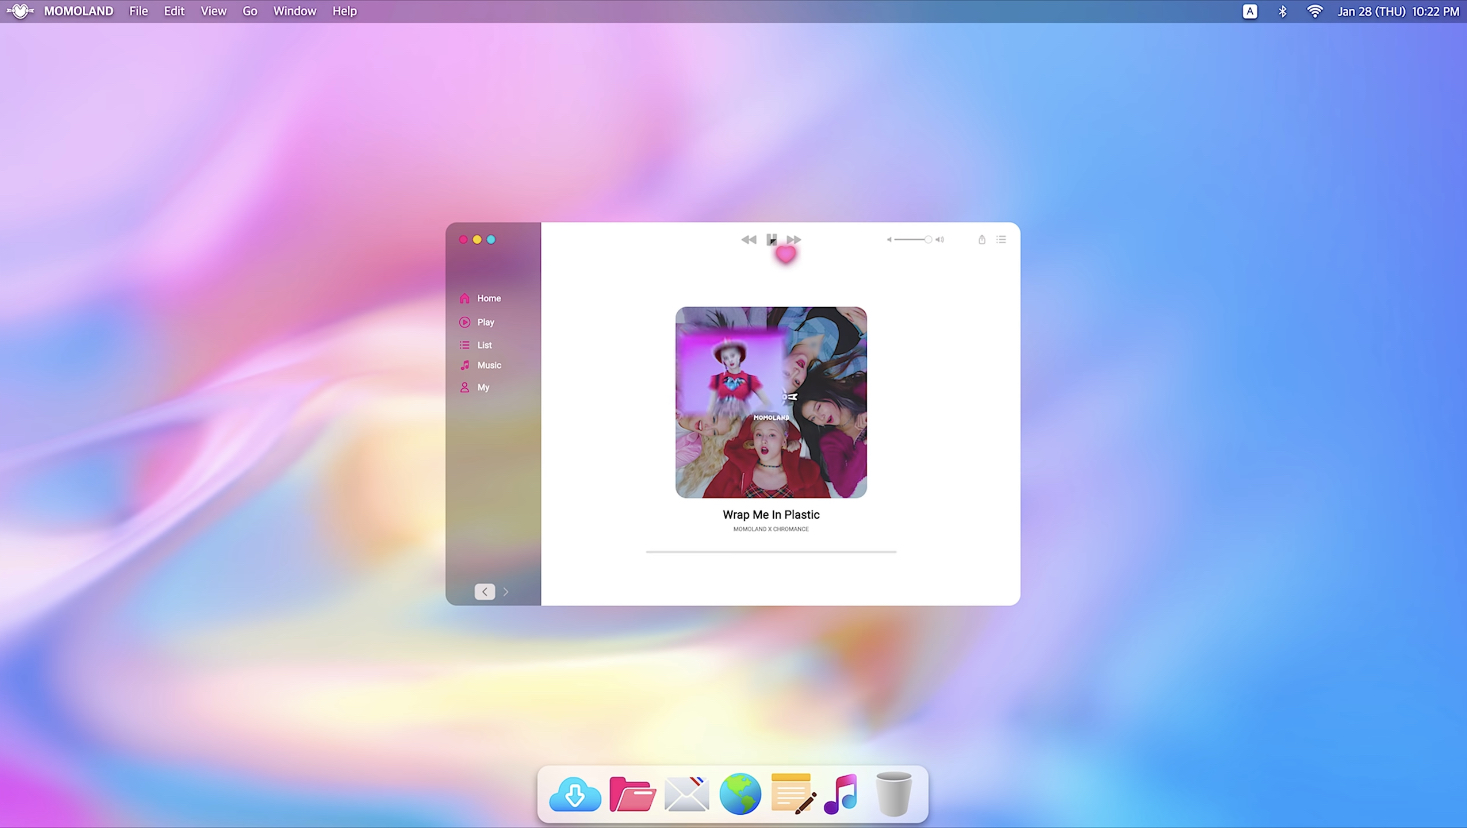Open the globe browser app in Dock

pos(740,794)
